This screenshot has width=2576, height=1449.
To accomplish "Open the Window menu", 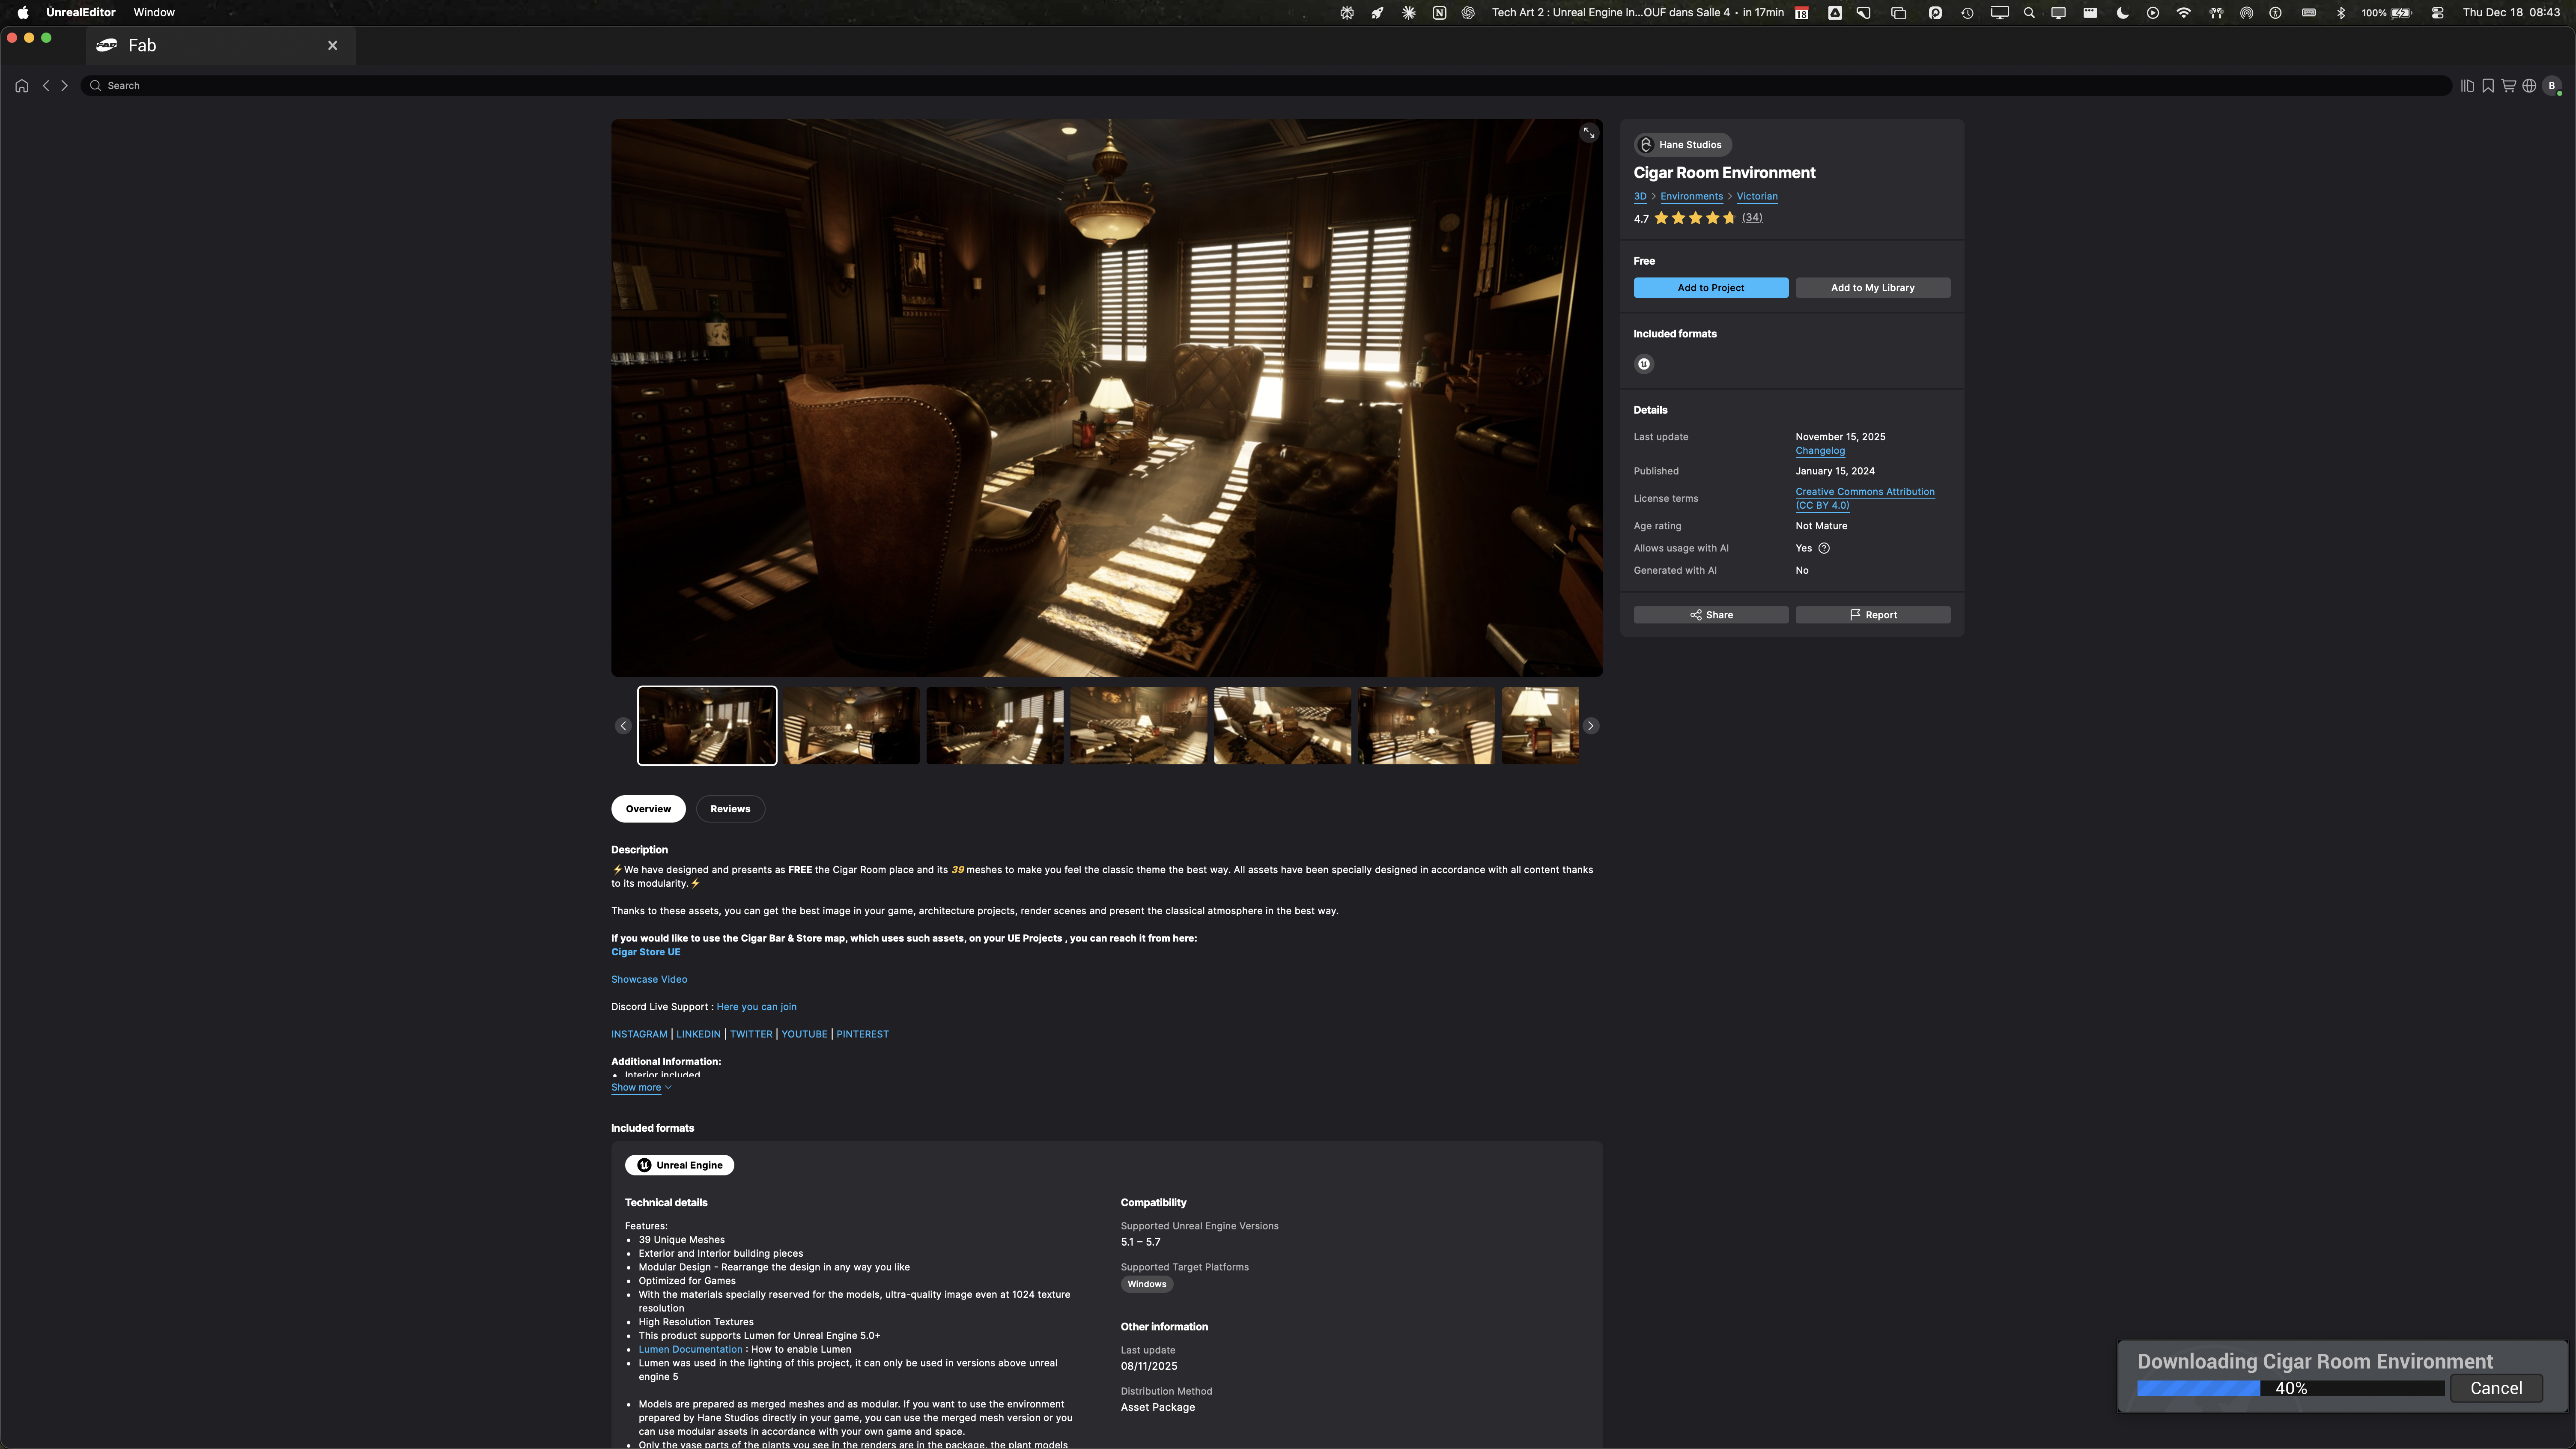I will [x=154, y=13].
